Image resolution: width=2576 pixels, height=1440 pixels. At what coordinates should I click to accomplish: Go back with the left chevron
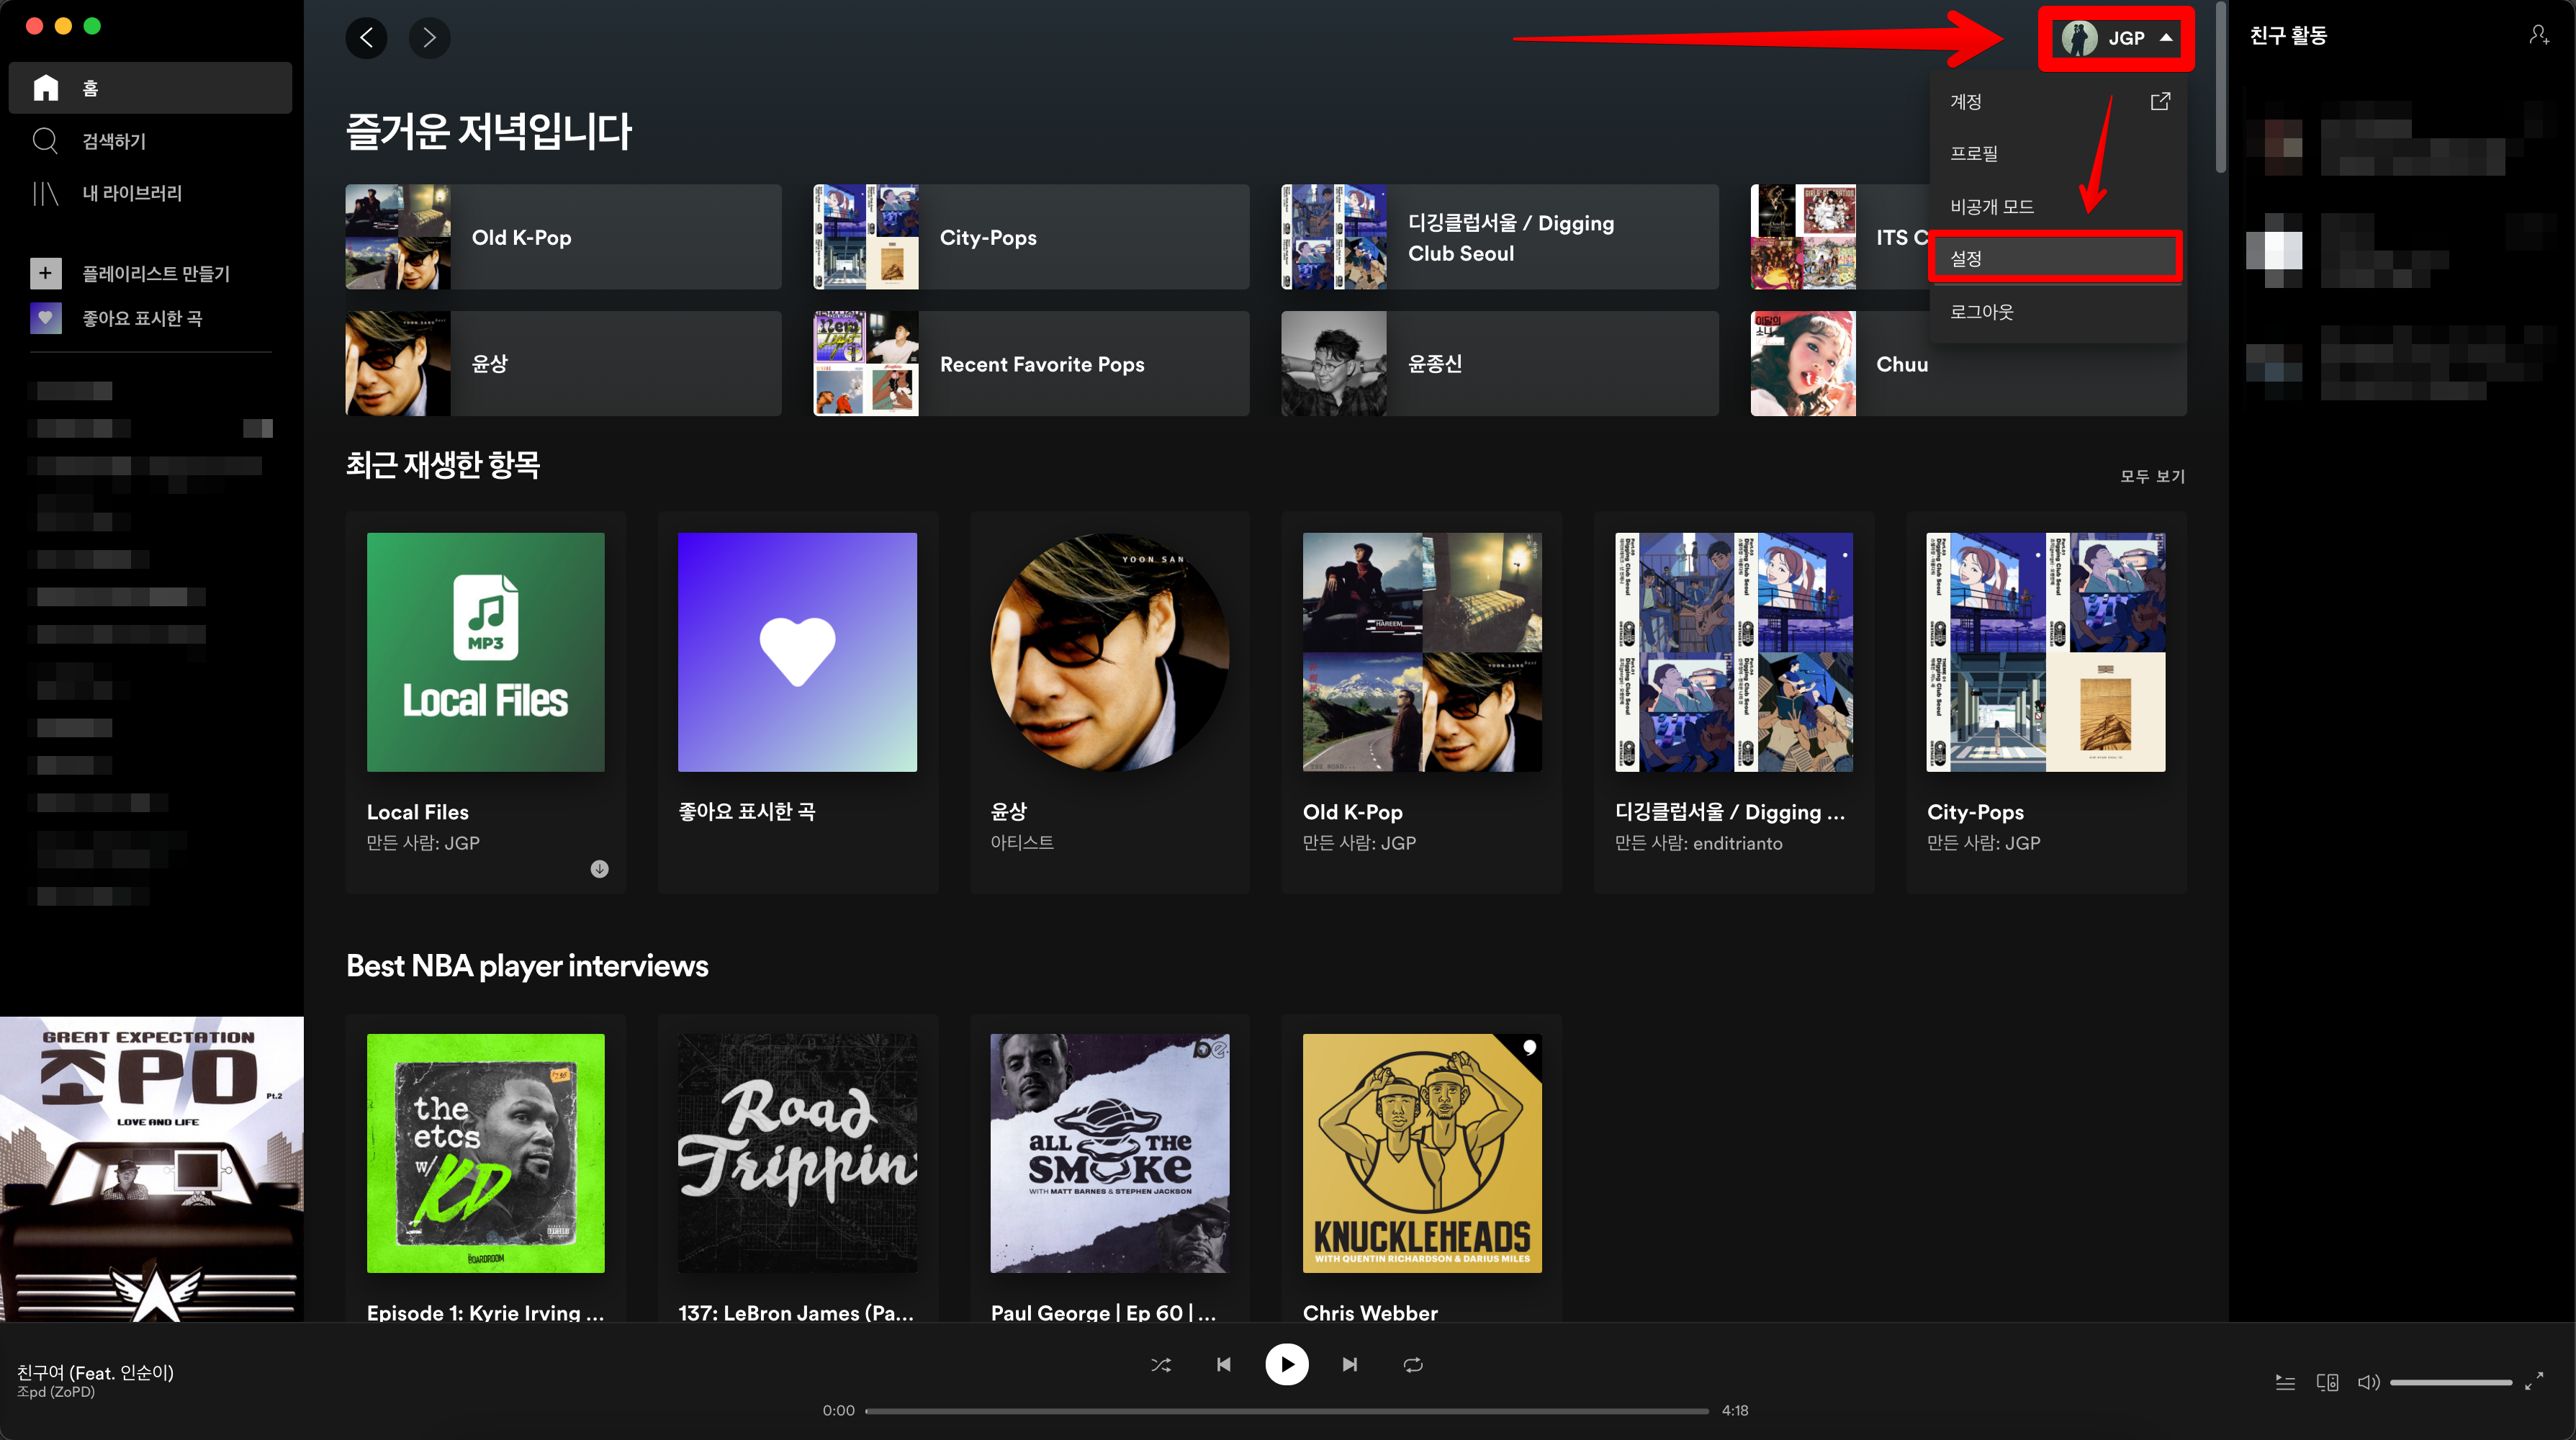366,38
